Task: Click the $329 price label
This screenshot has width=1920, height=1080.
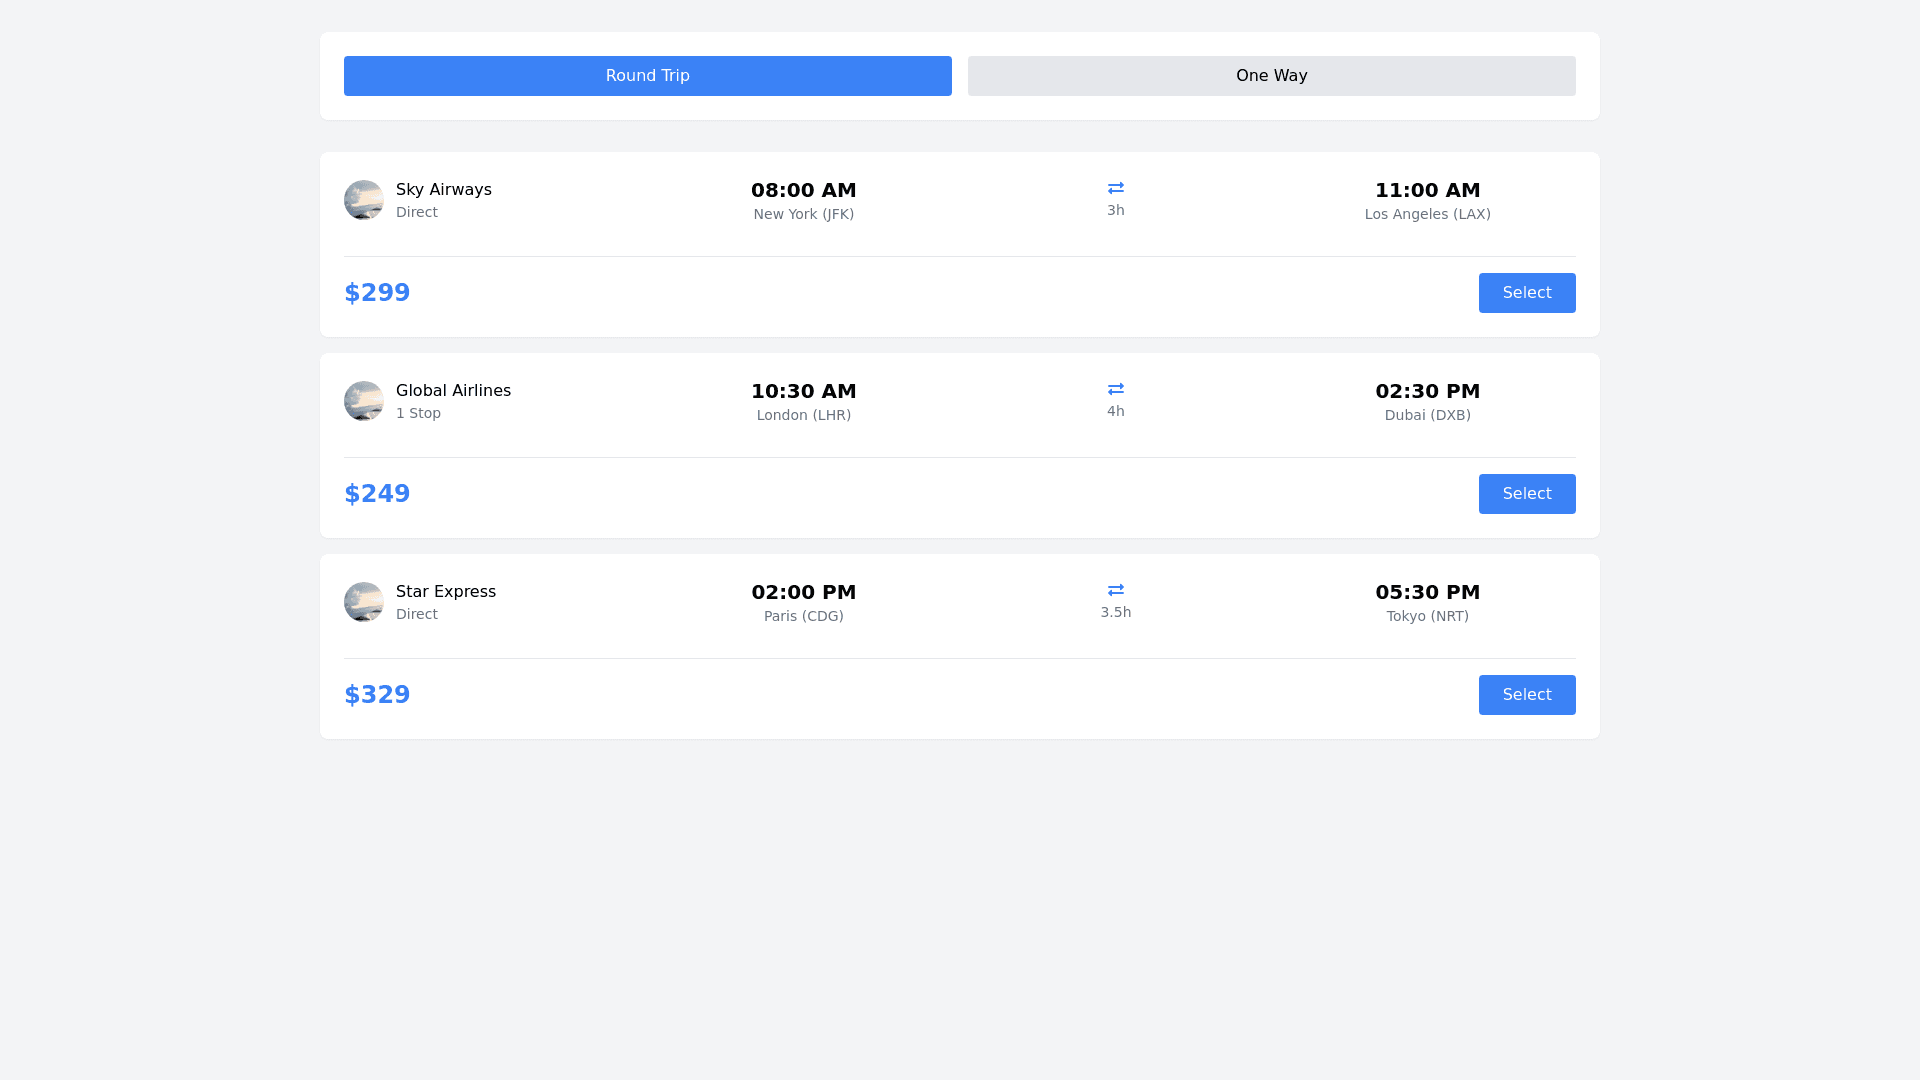Action: point(377,695)
